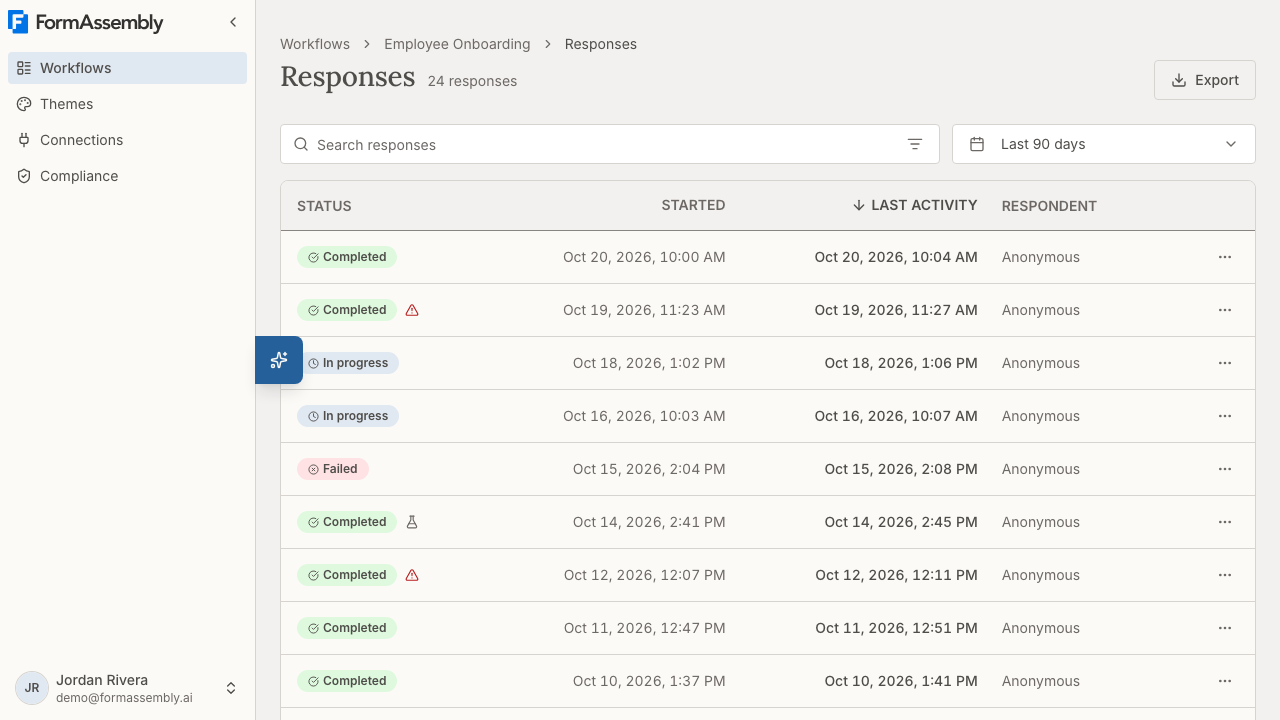Open row actions for Oct 11 response

pyautogui.click(x=1225, y=628)
